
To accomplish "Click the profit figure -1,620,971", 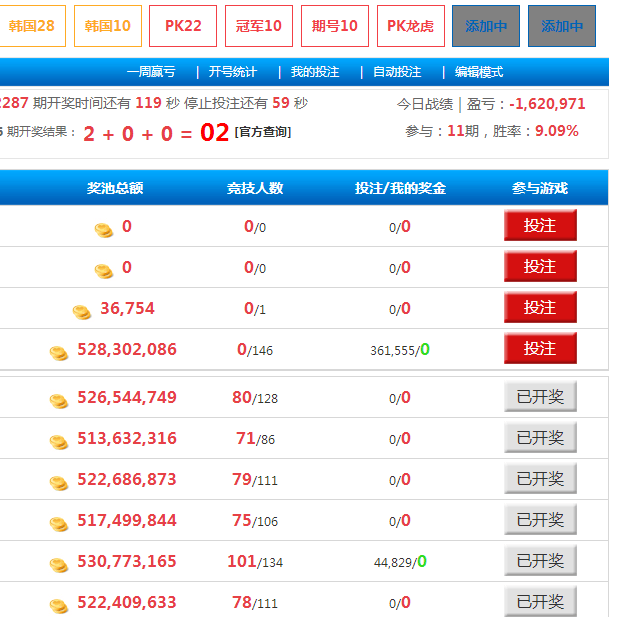I will pos(547,104).
